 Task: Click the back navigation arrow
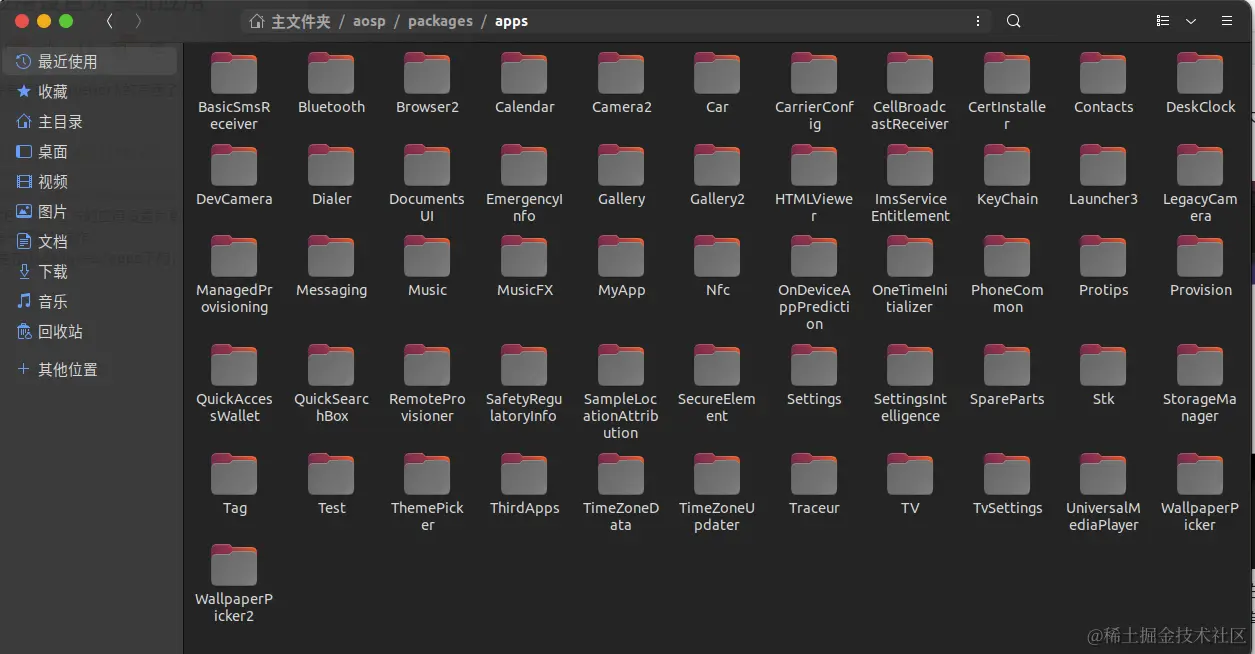click(109, 20)
